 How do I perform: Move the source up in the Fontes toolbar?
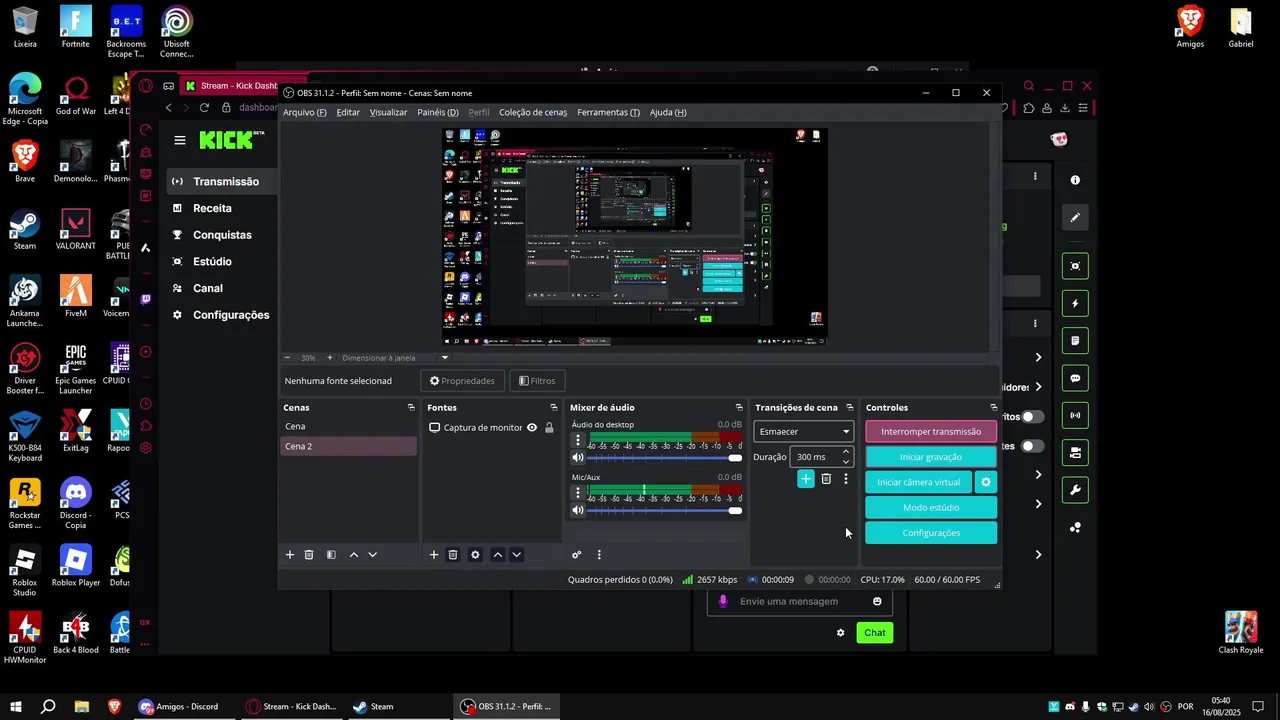click(497, 555)
